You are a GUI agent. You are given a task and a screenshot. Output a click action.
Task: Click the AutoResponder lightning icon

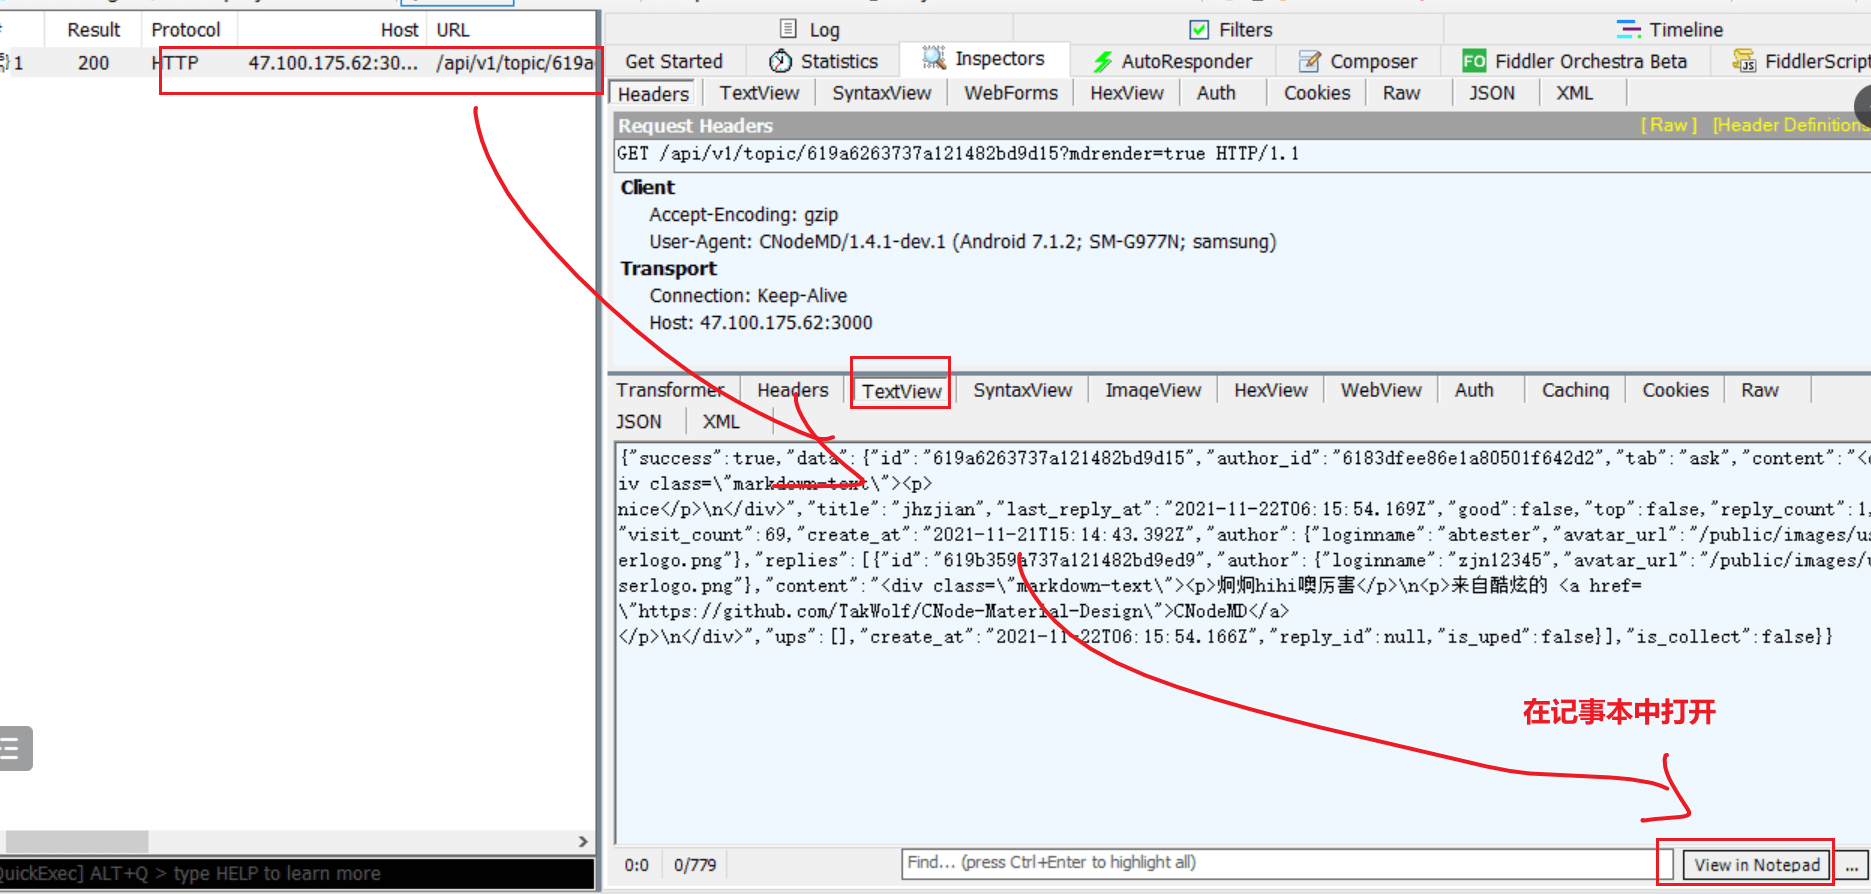coord(1103,62)
